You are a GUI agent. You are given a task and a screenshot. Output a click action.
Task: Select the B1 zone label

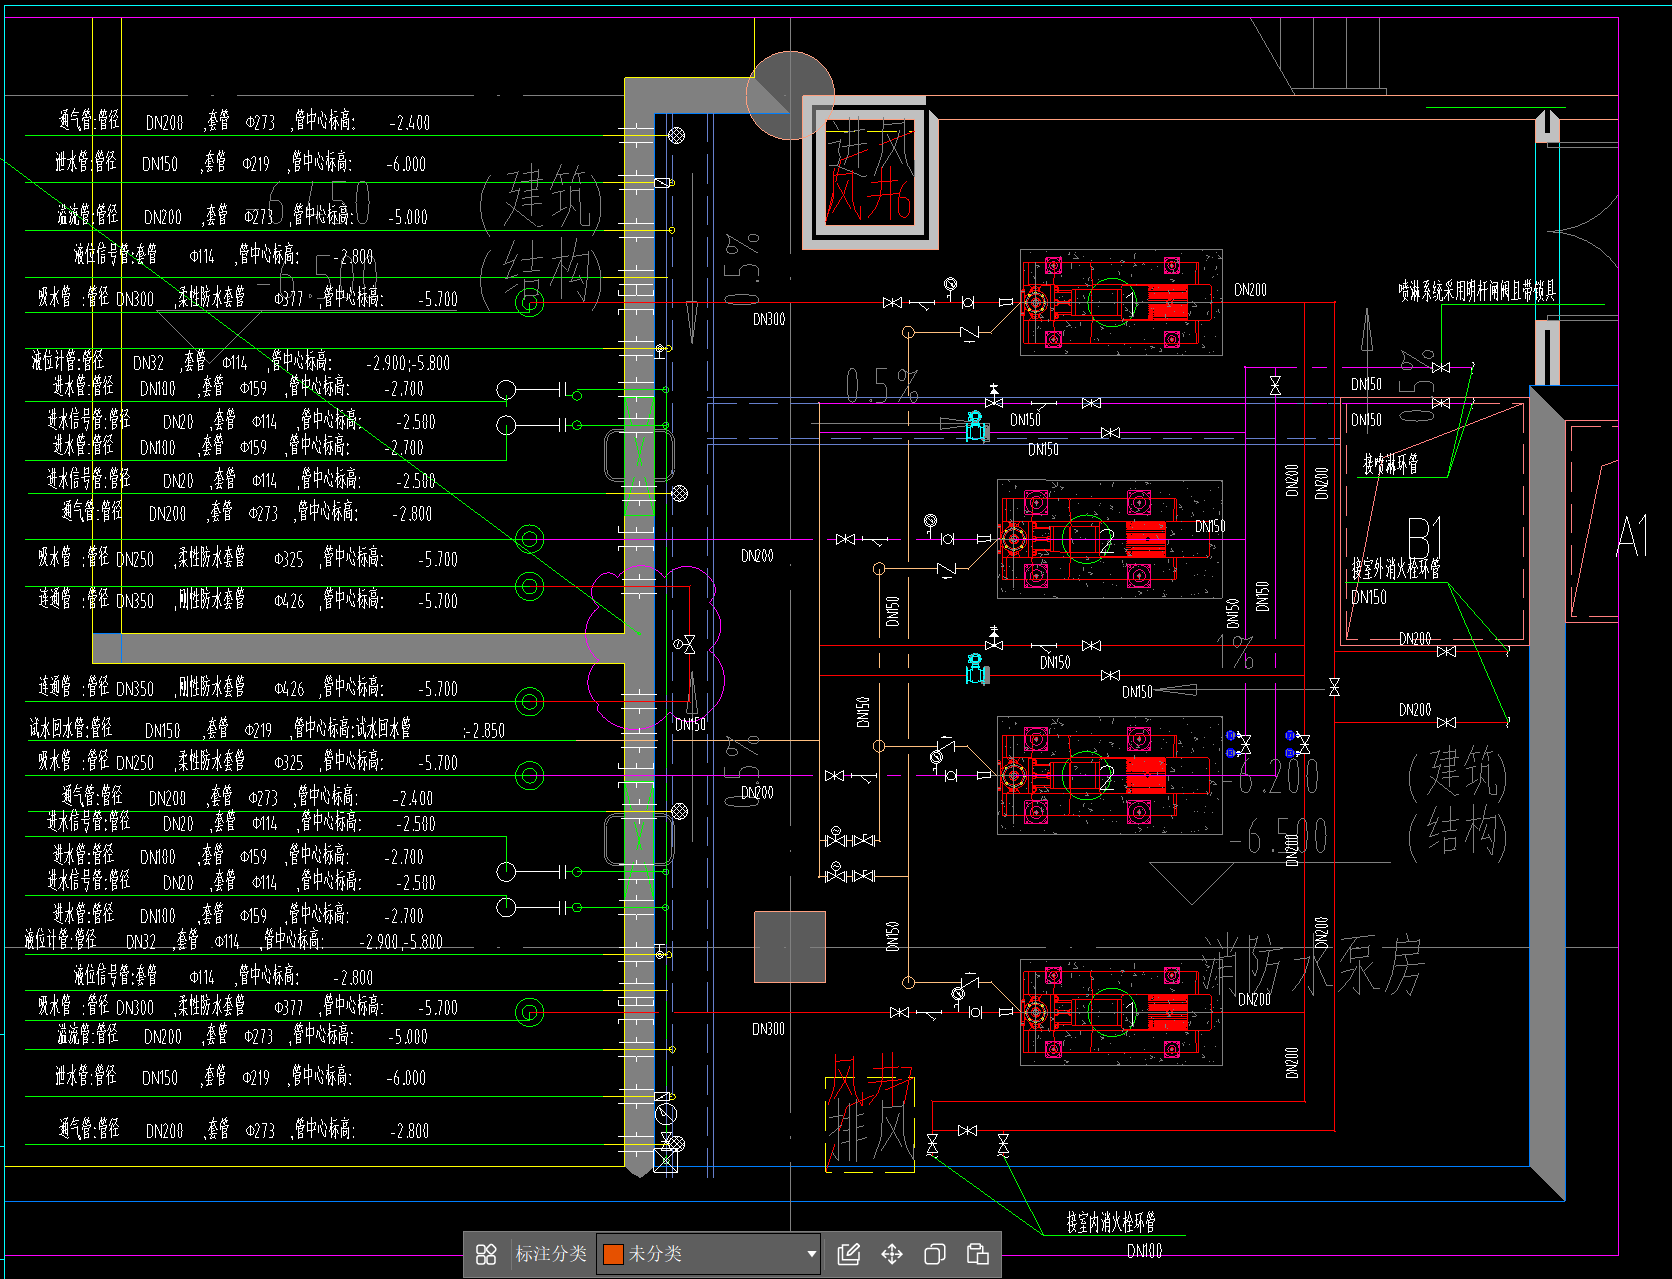(1425, 538)
